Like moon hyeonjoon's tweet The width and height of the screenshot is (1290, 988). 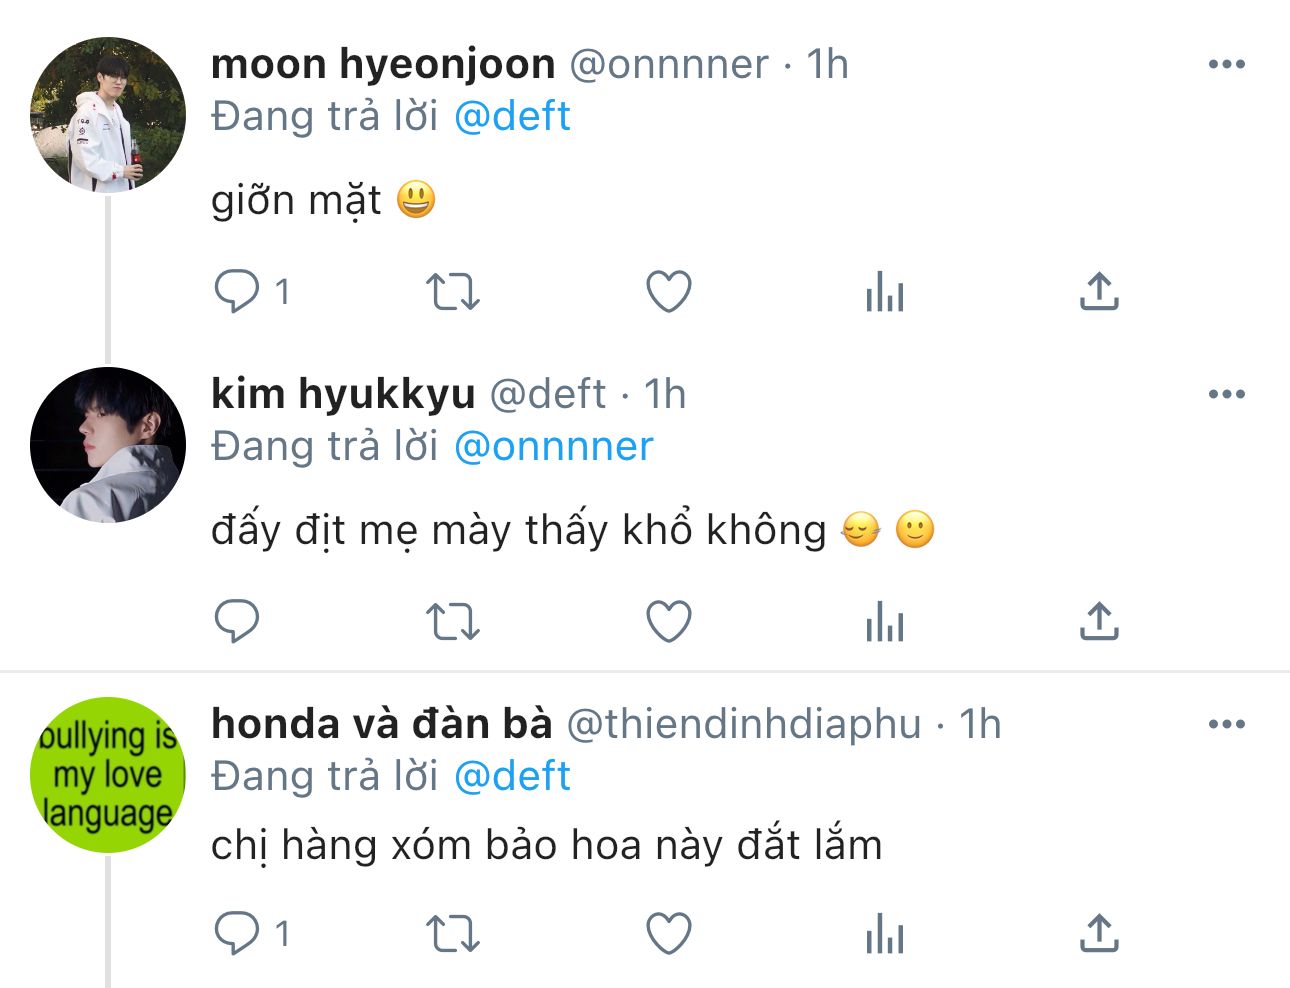[669, 292]
